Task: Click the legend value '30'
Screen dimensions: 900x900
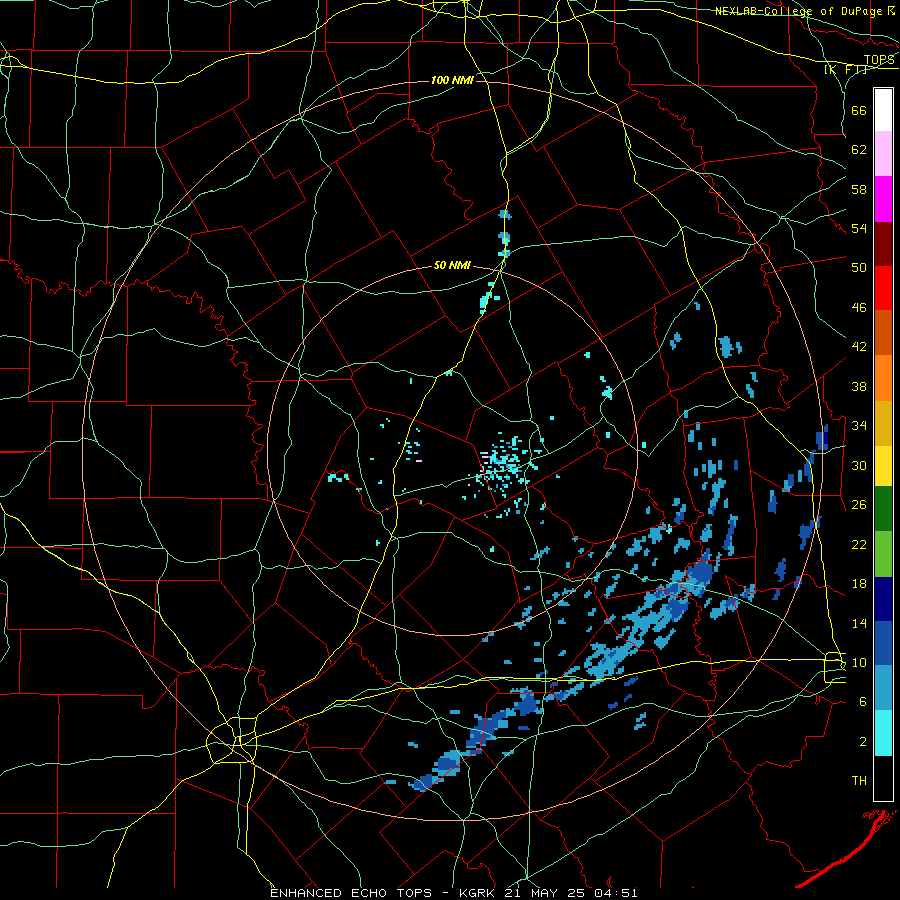Action: tap(859, 465)
